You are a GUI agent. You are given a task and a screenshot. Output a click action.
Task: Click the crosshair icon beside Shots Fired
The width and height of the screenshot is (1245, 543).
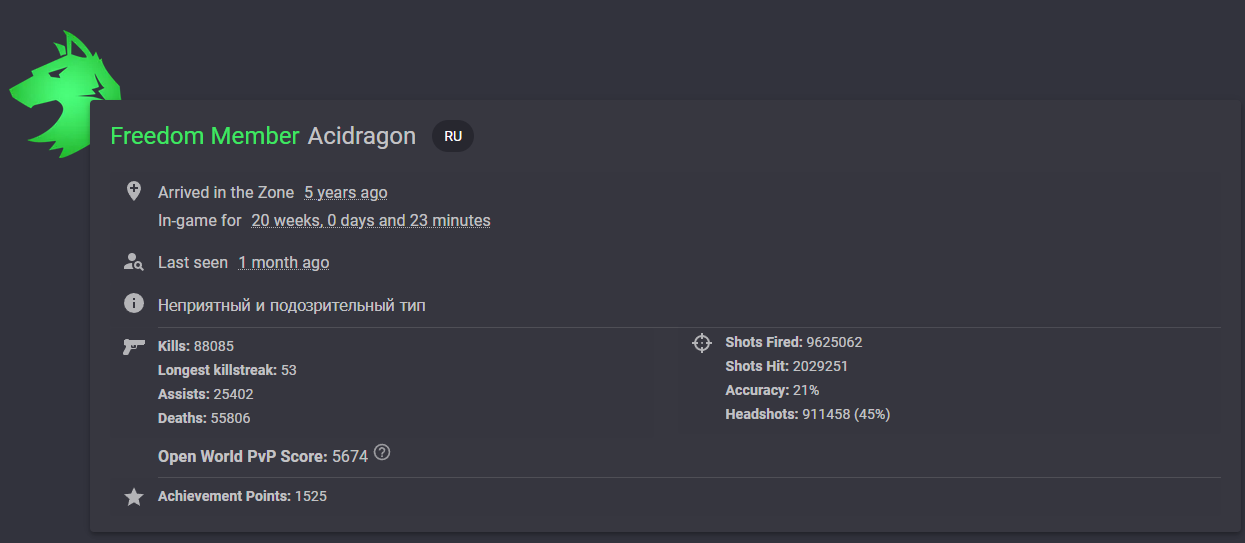tap(702, 343)
